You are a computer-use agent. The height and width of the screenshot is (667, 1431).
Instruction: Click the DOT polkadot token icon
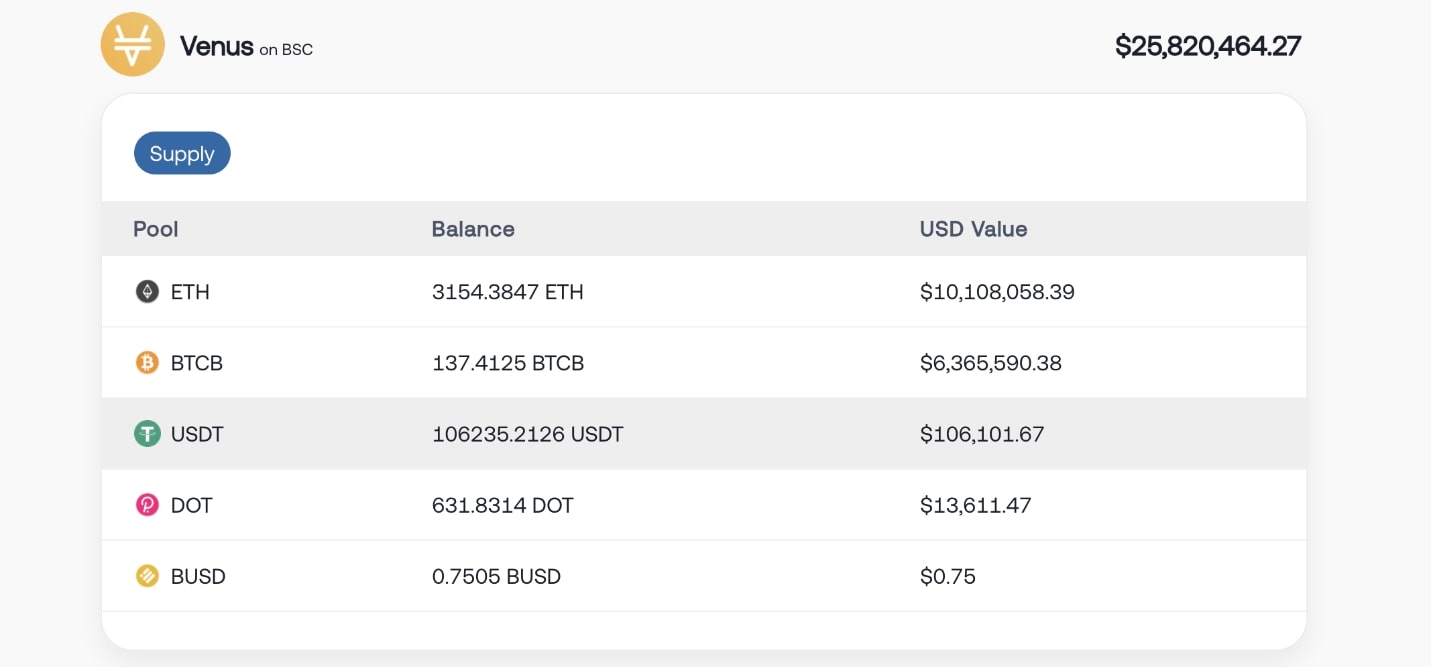147,505
